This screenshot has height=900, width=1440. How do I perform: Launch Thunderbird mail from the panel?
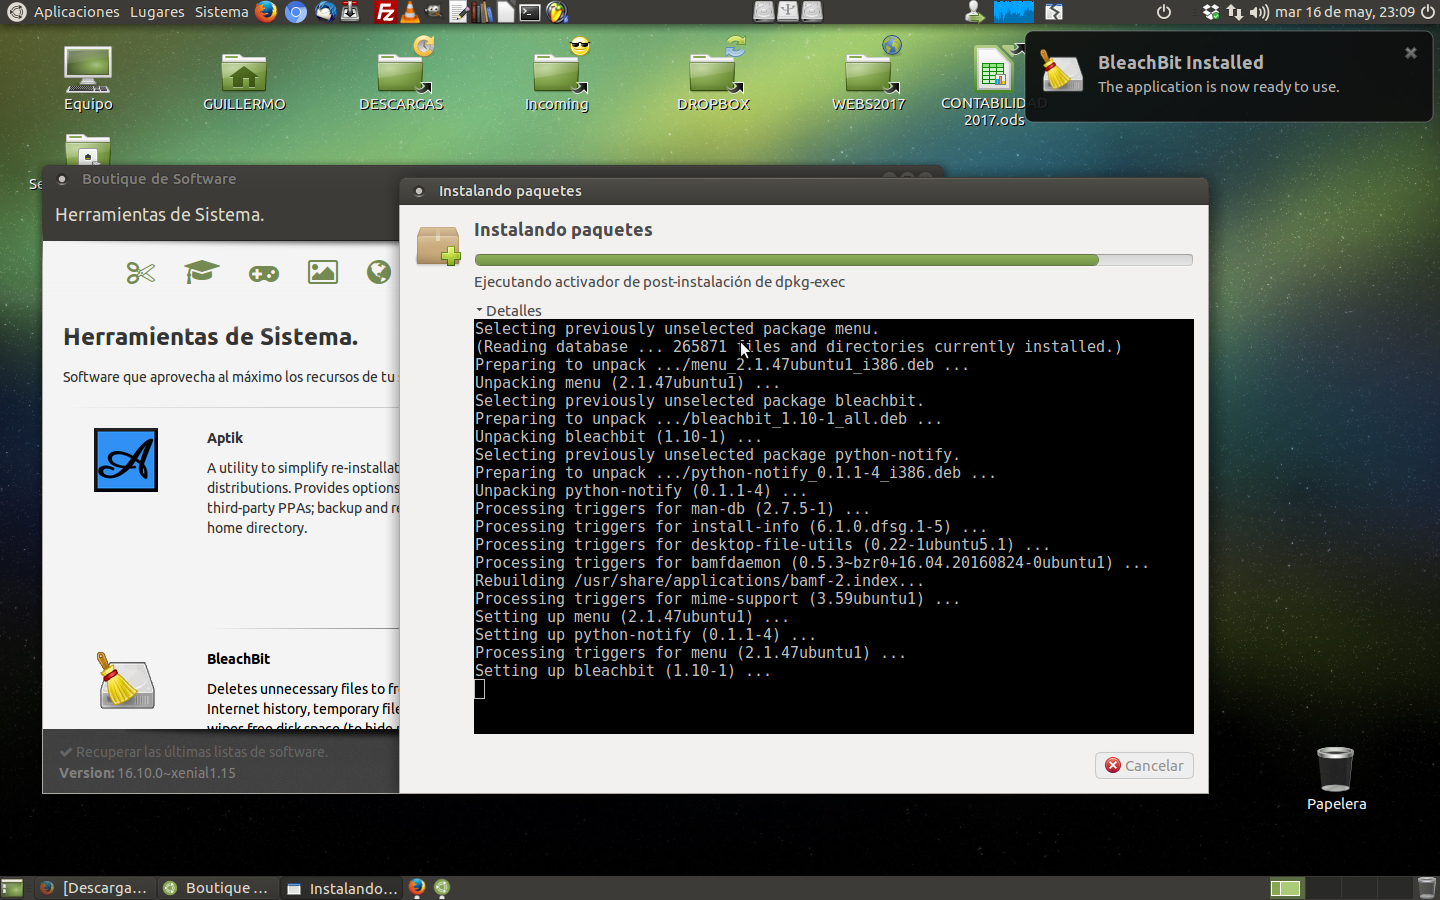(324, 12)
